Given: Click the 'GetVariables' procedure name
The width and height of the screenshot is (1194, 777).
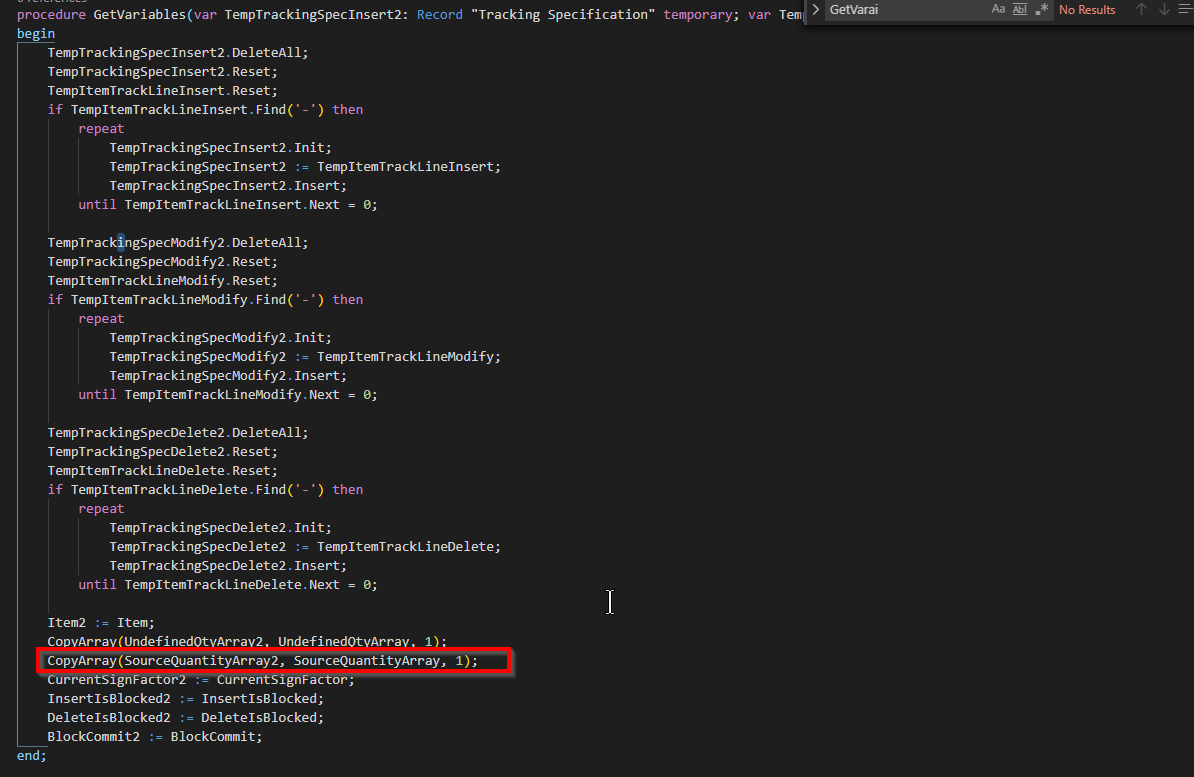Looking at the screenshot, I should pyautogui.click(x=139, y=14).
